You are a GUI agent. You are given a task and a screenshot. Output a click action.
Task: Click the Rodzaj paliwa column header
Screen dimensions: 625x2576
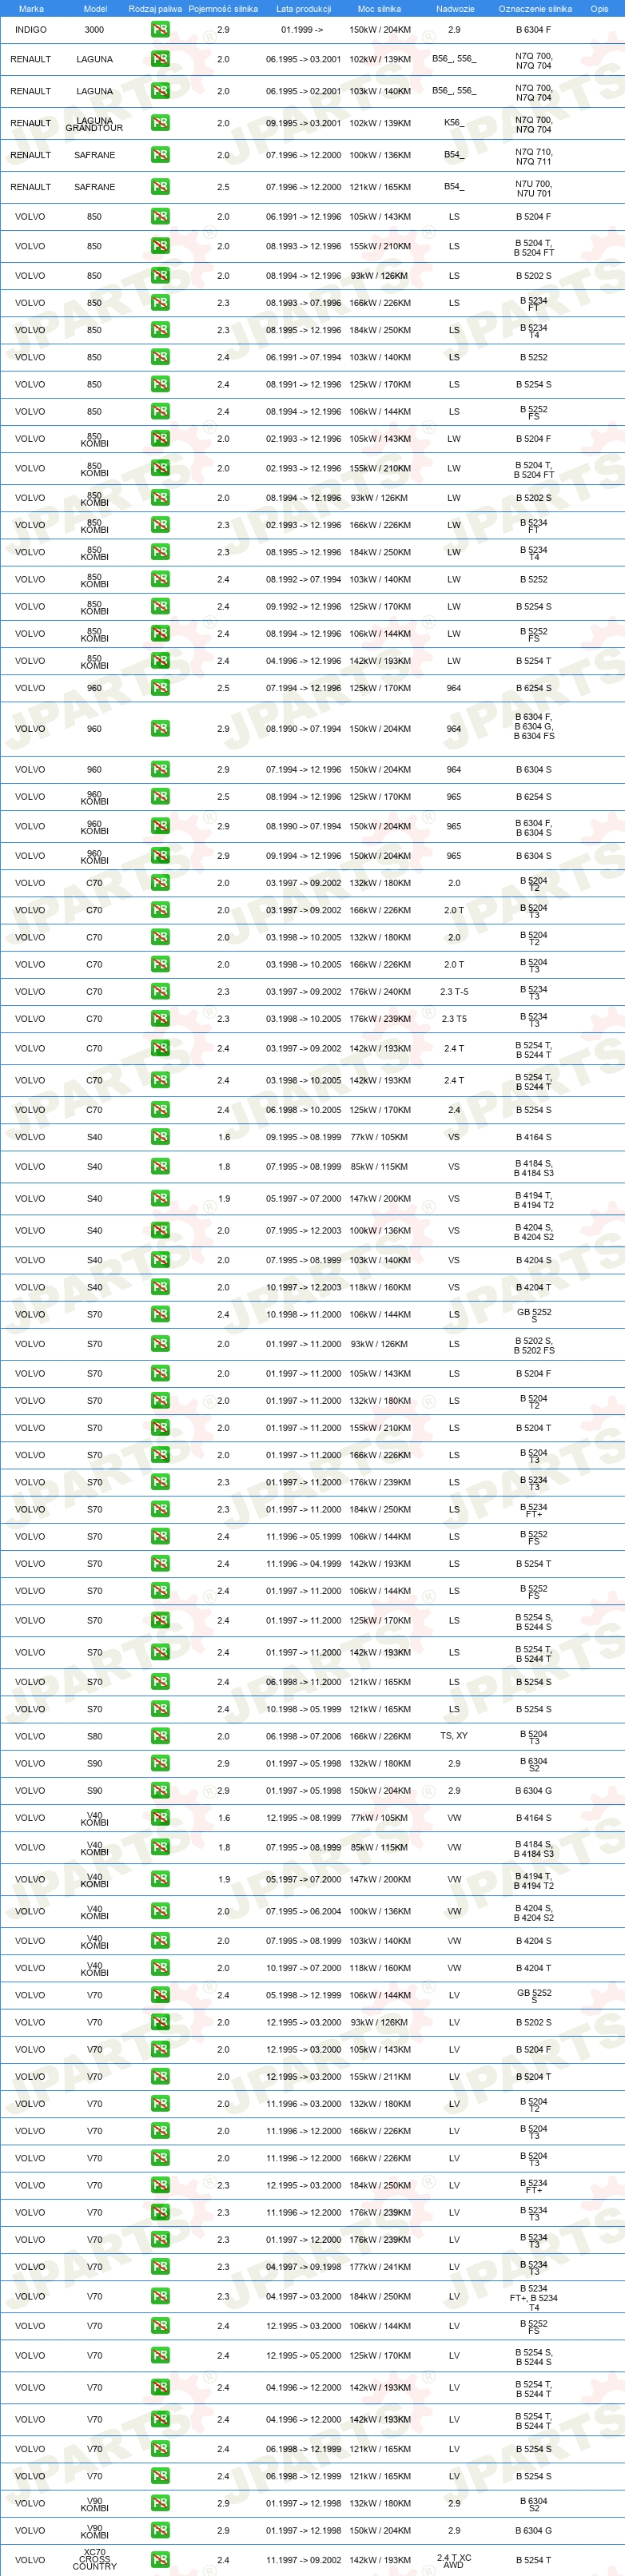[156, 9]
